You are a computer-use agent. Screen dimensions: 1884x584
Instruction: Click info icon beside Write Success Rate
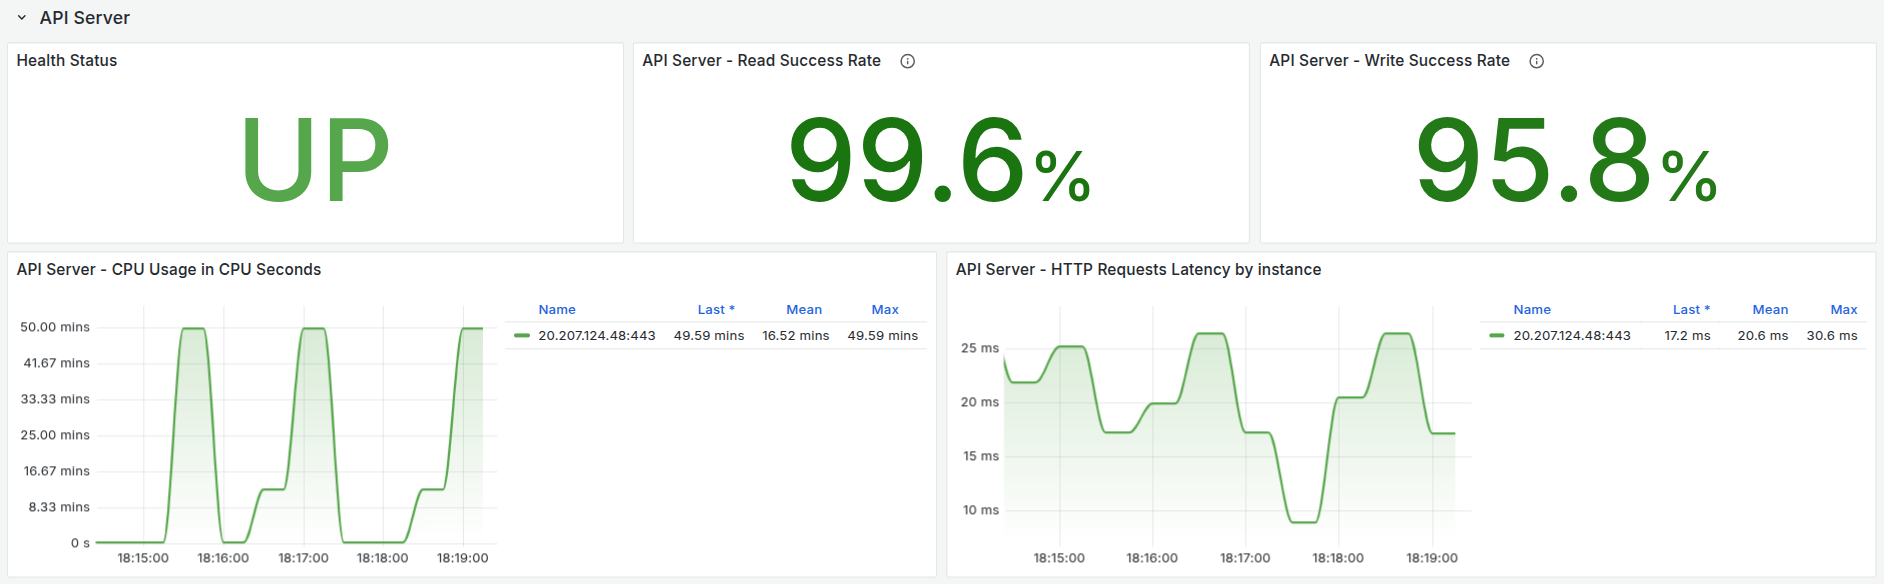[1537, 61]
